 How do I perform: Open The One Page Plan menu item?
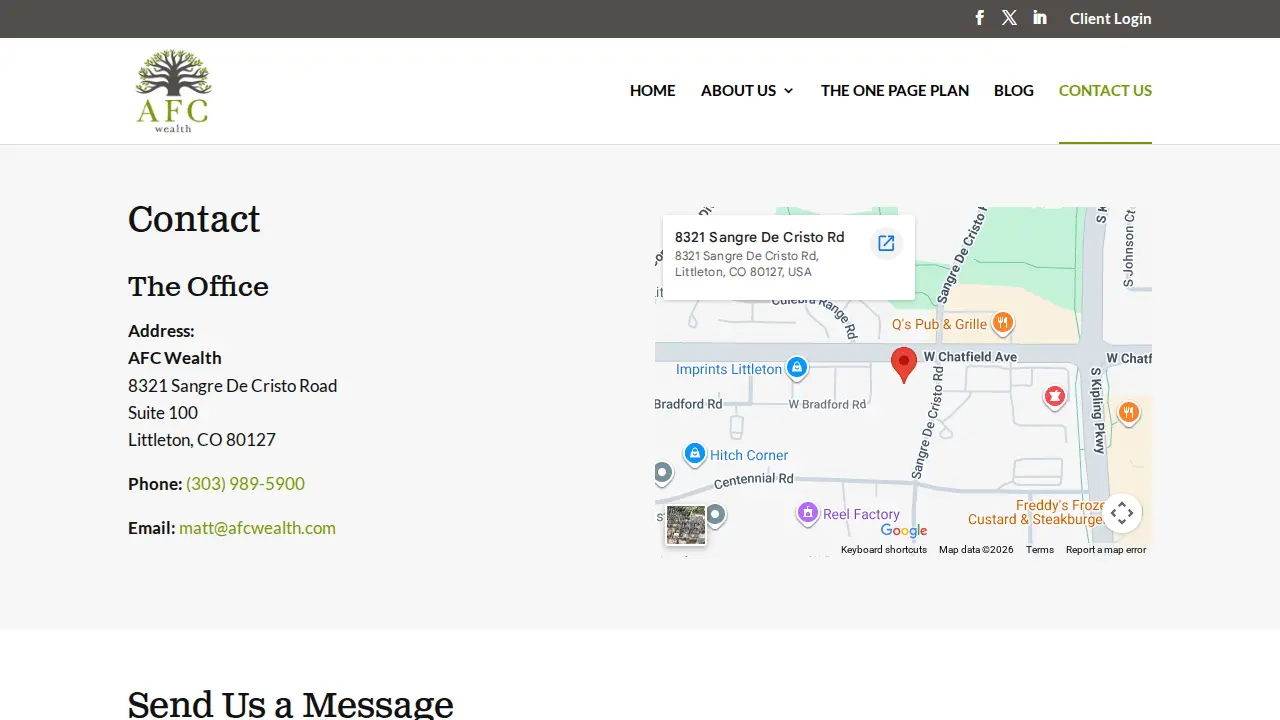[x=895, y=90]
